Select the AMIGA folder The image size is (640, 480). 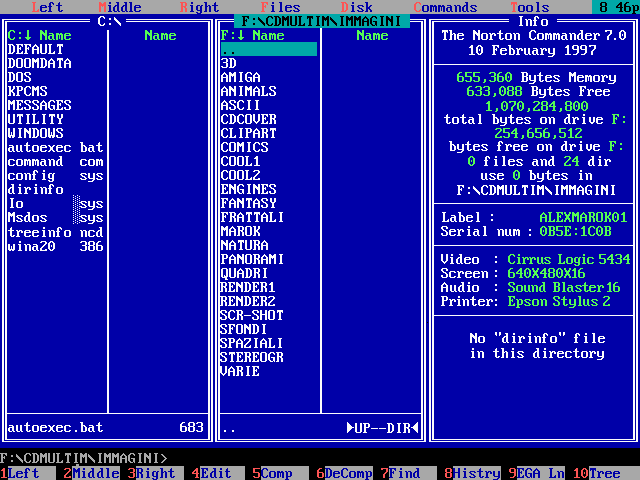click(x=240, y=77)
